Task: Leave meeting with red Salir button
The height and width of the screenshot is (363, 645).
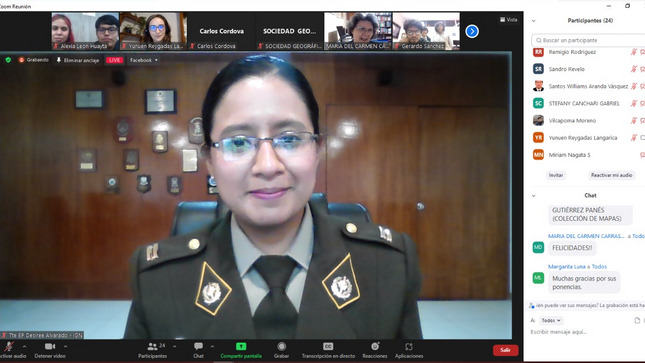Action: click(x=506, y=350)
